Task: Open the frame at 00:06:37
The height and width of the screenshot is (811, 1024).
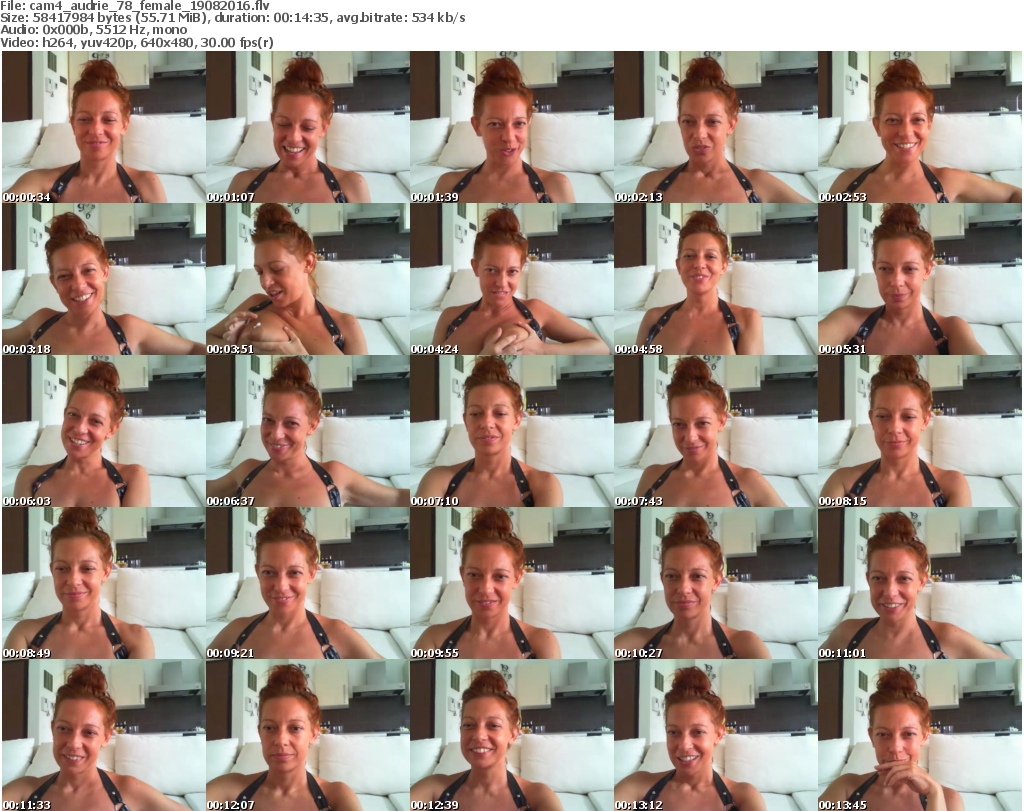Action: coord(308,431)
